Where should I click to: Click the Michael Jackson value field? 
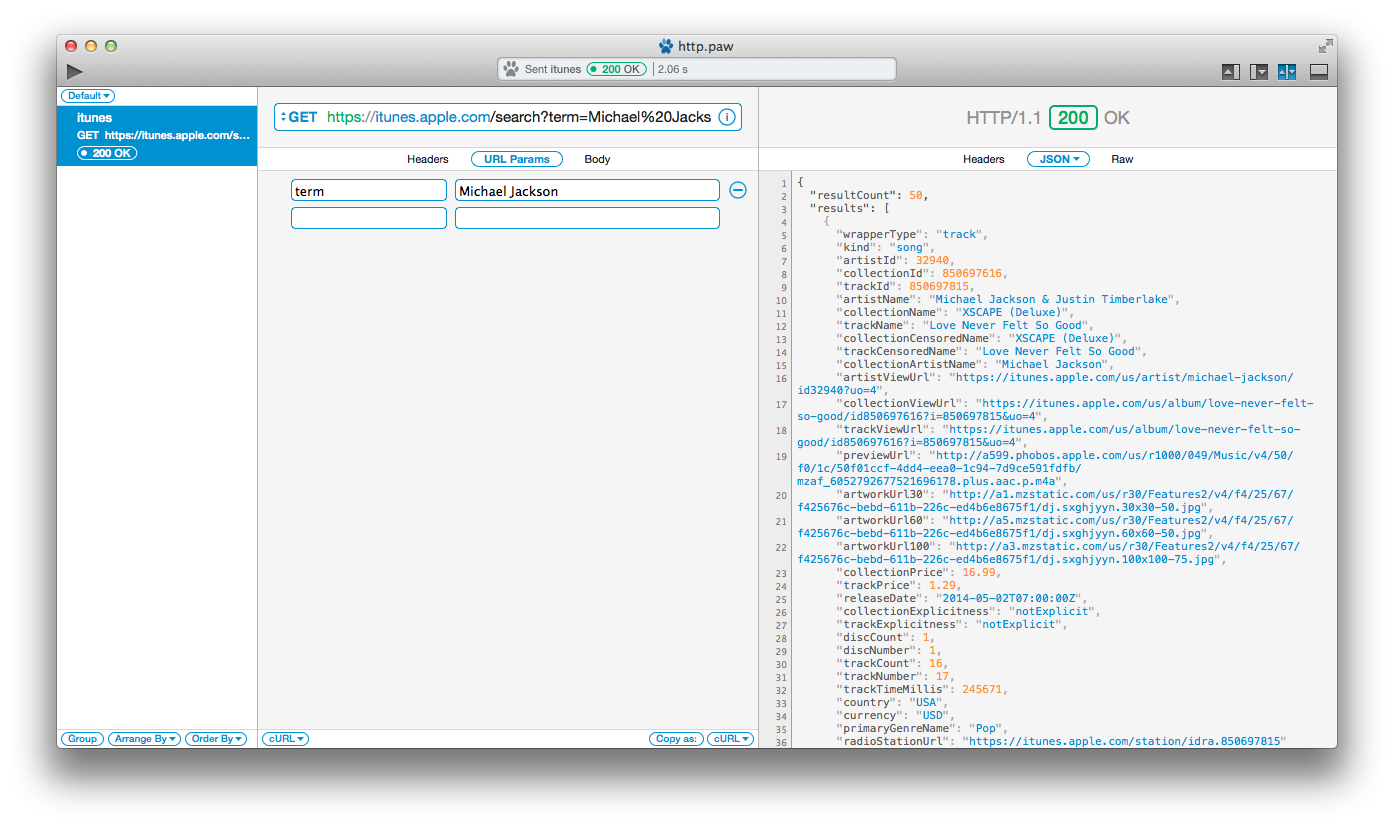587,190
